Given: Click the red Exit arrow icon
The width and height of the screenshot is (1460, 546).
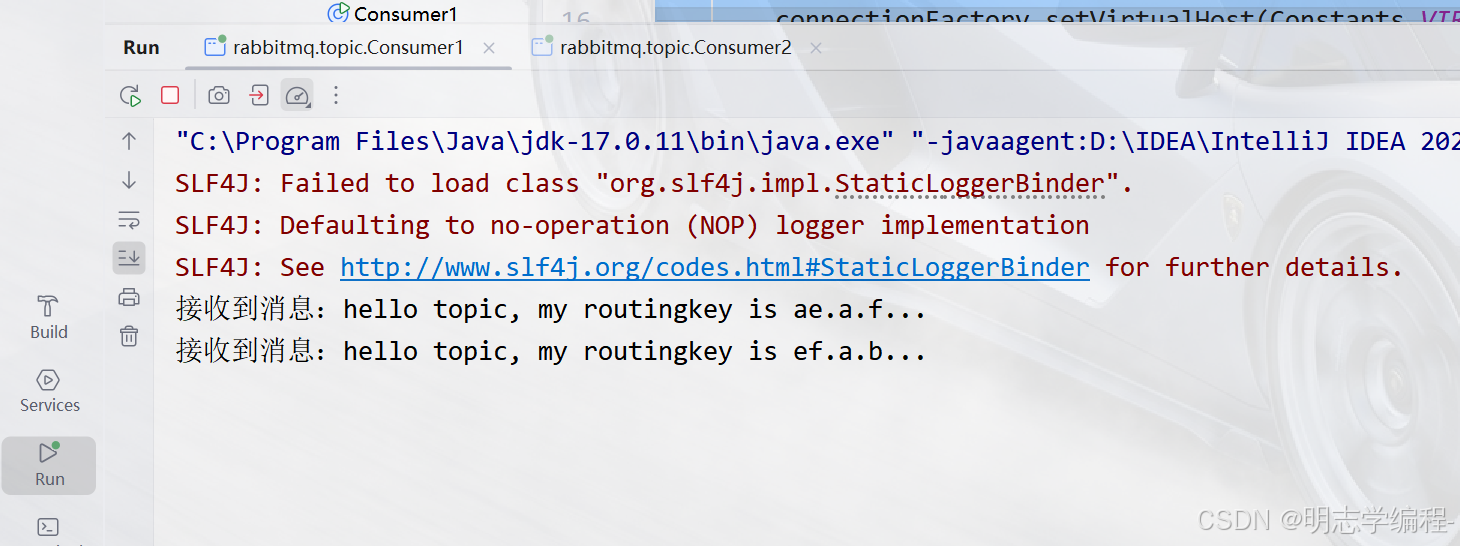Looking at the screenshot, I should 259,95.
